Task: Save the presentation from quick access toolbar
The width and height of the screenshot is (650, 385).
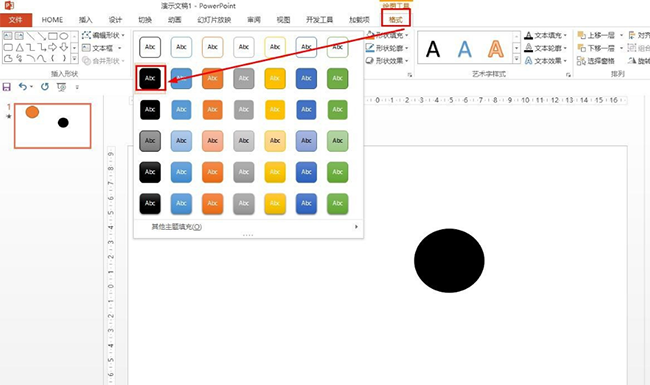Action: pos(7,87)
